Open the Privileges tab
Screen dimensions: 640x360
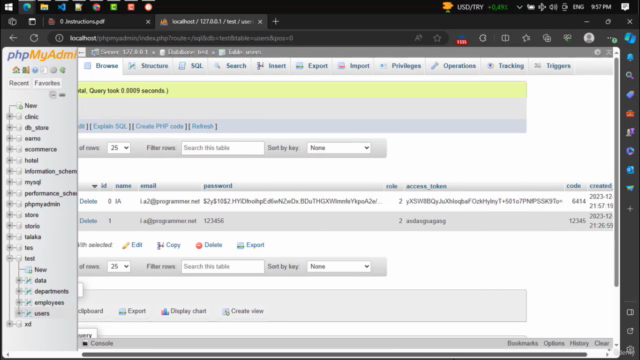(x=400, y=66)
